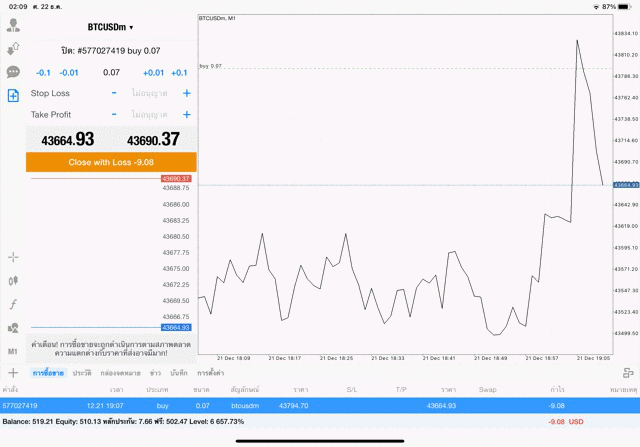Open the accounts profile icon
This screenshot has width=640, height=447.
point(14,25)
